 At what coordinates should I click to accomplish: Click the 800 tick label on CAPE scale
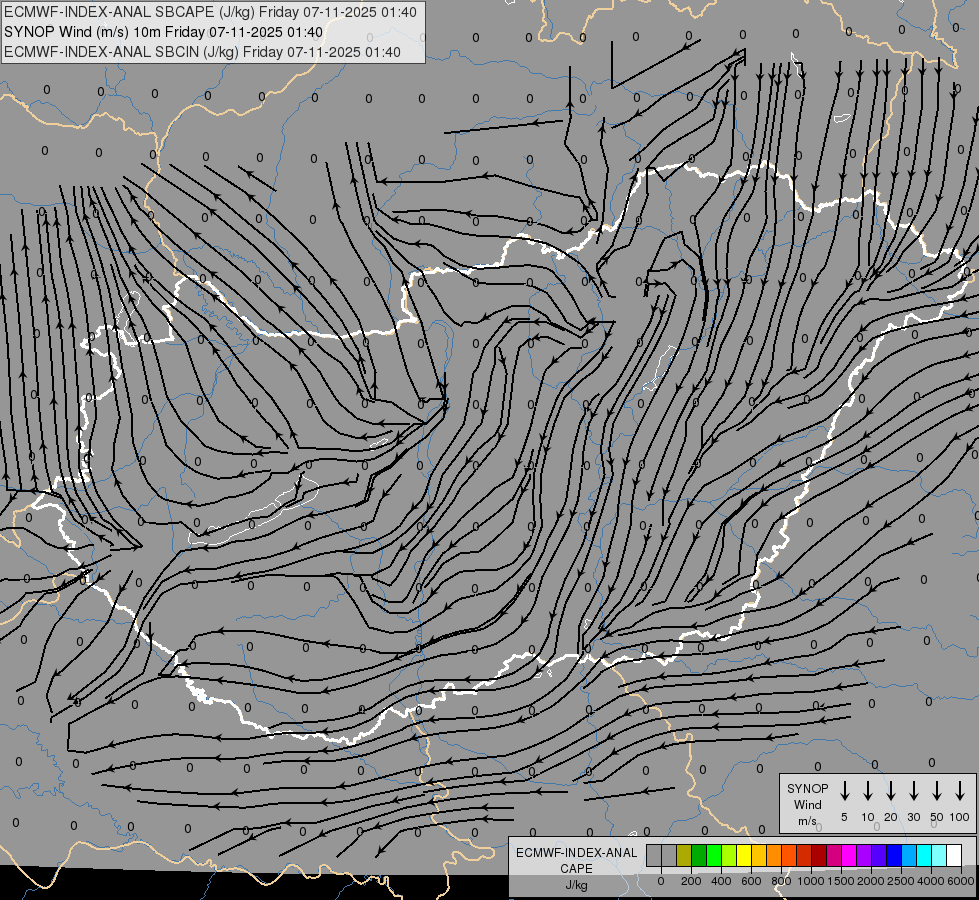(781, 881)
